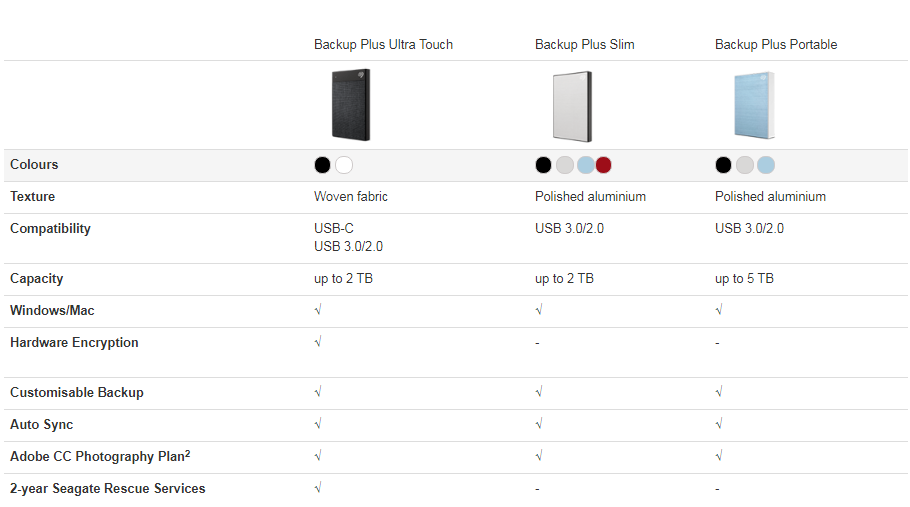Click the silver Backup Plus Slim drive image
This screenshot has height=507, width=910.
[x=572, y=106]
